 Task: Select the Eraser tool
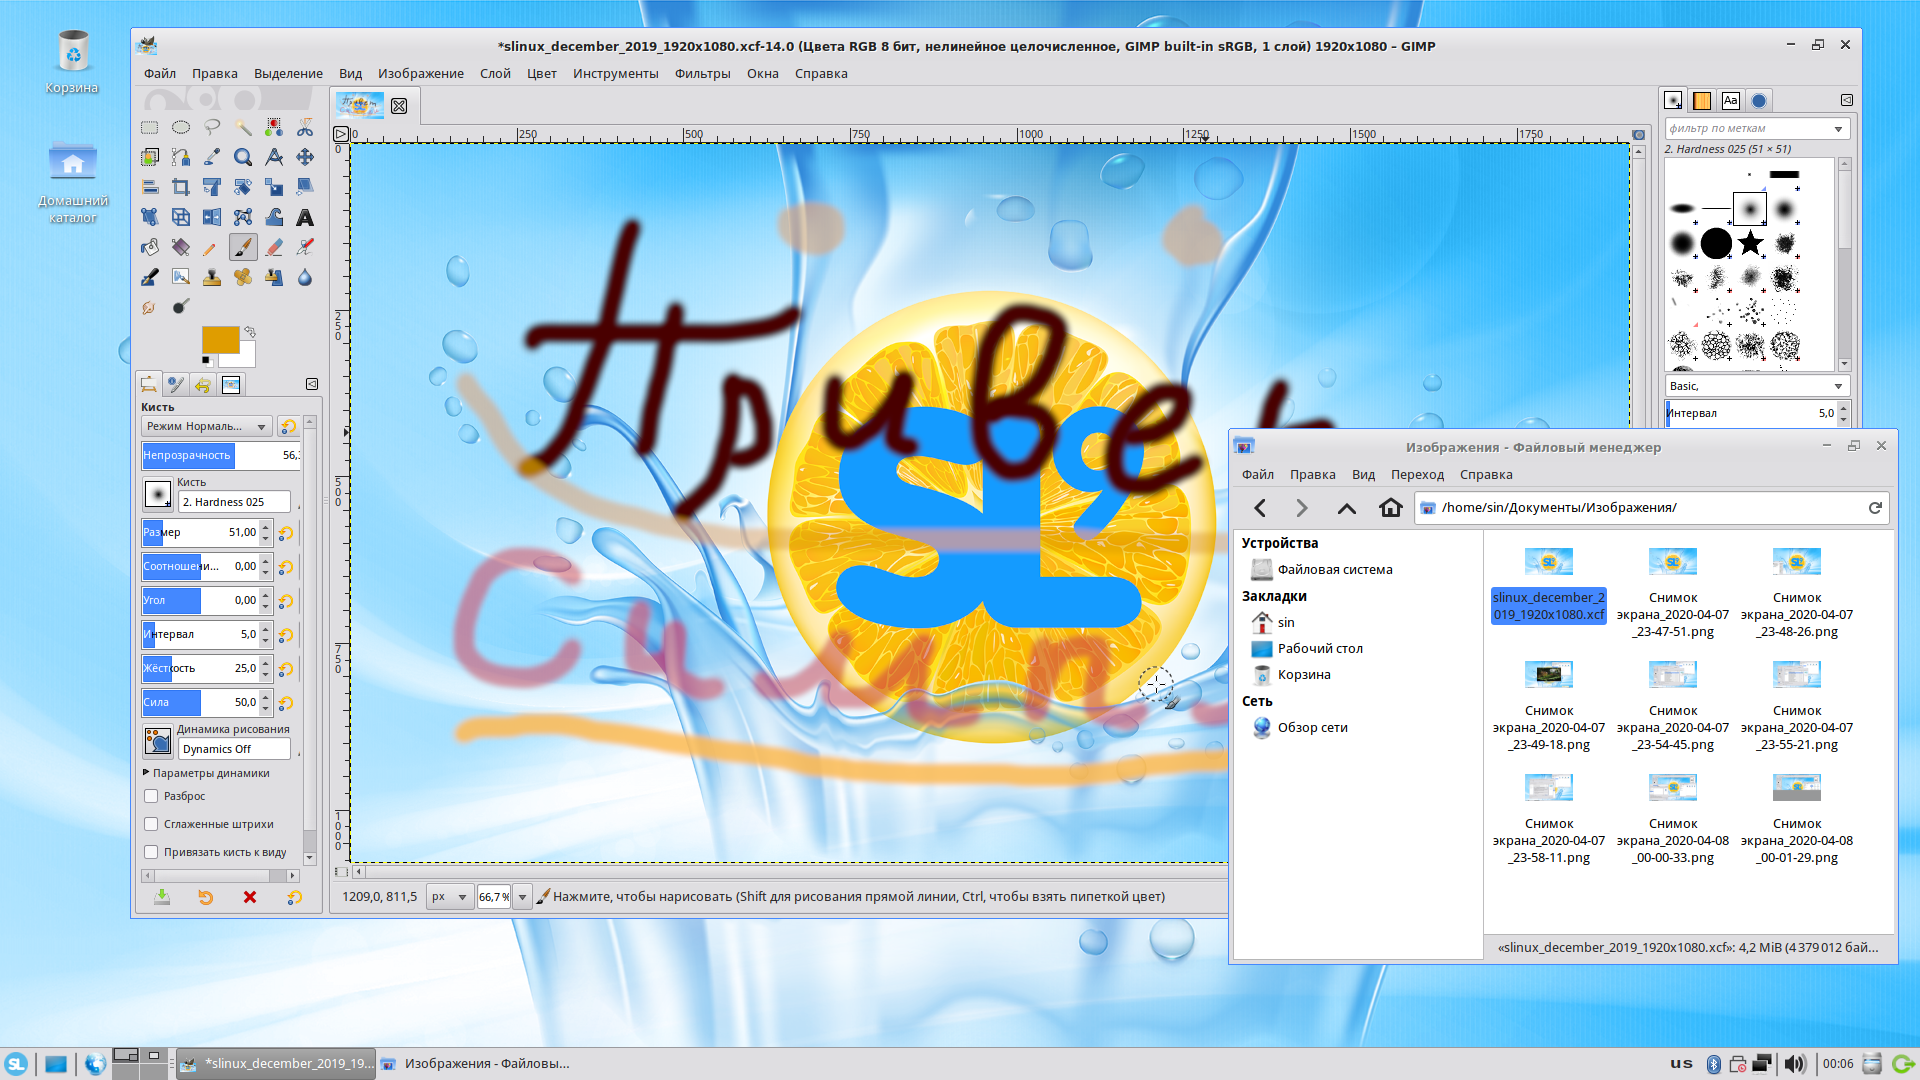point(274,247)
